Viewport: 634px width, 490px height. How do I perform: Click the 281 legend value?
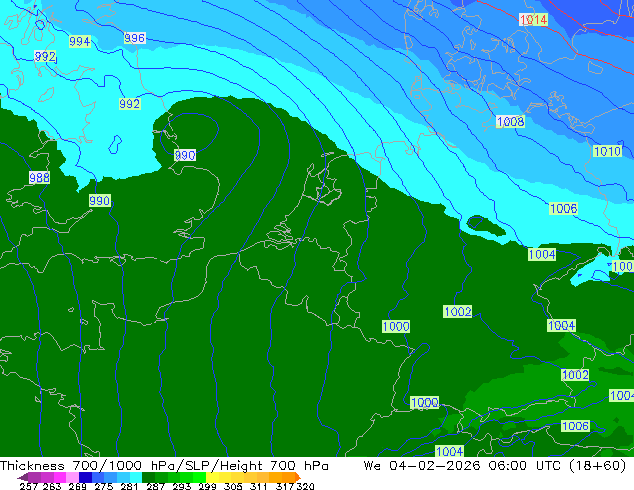click(x=129, y=486)
